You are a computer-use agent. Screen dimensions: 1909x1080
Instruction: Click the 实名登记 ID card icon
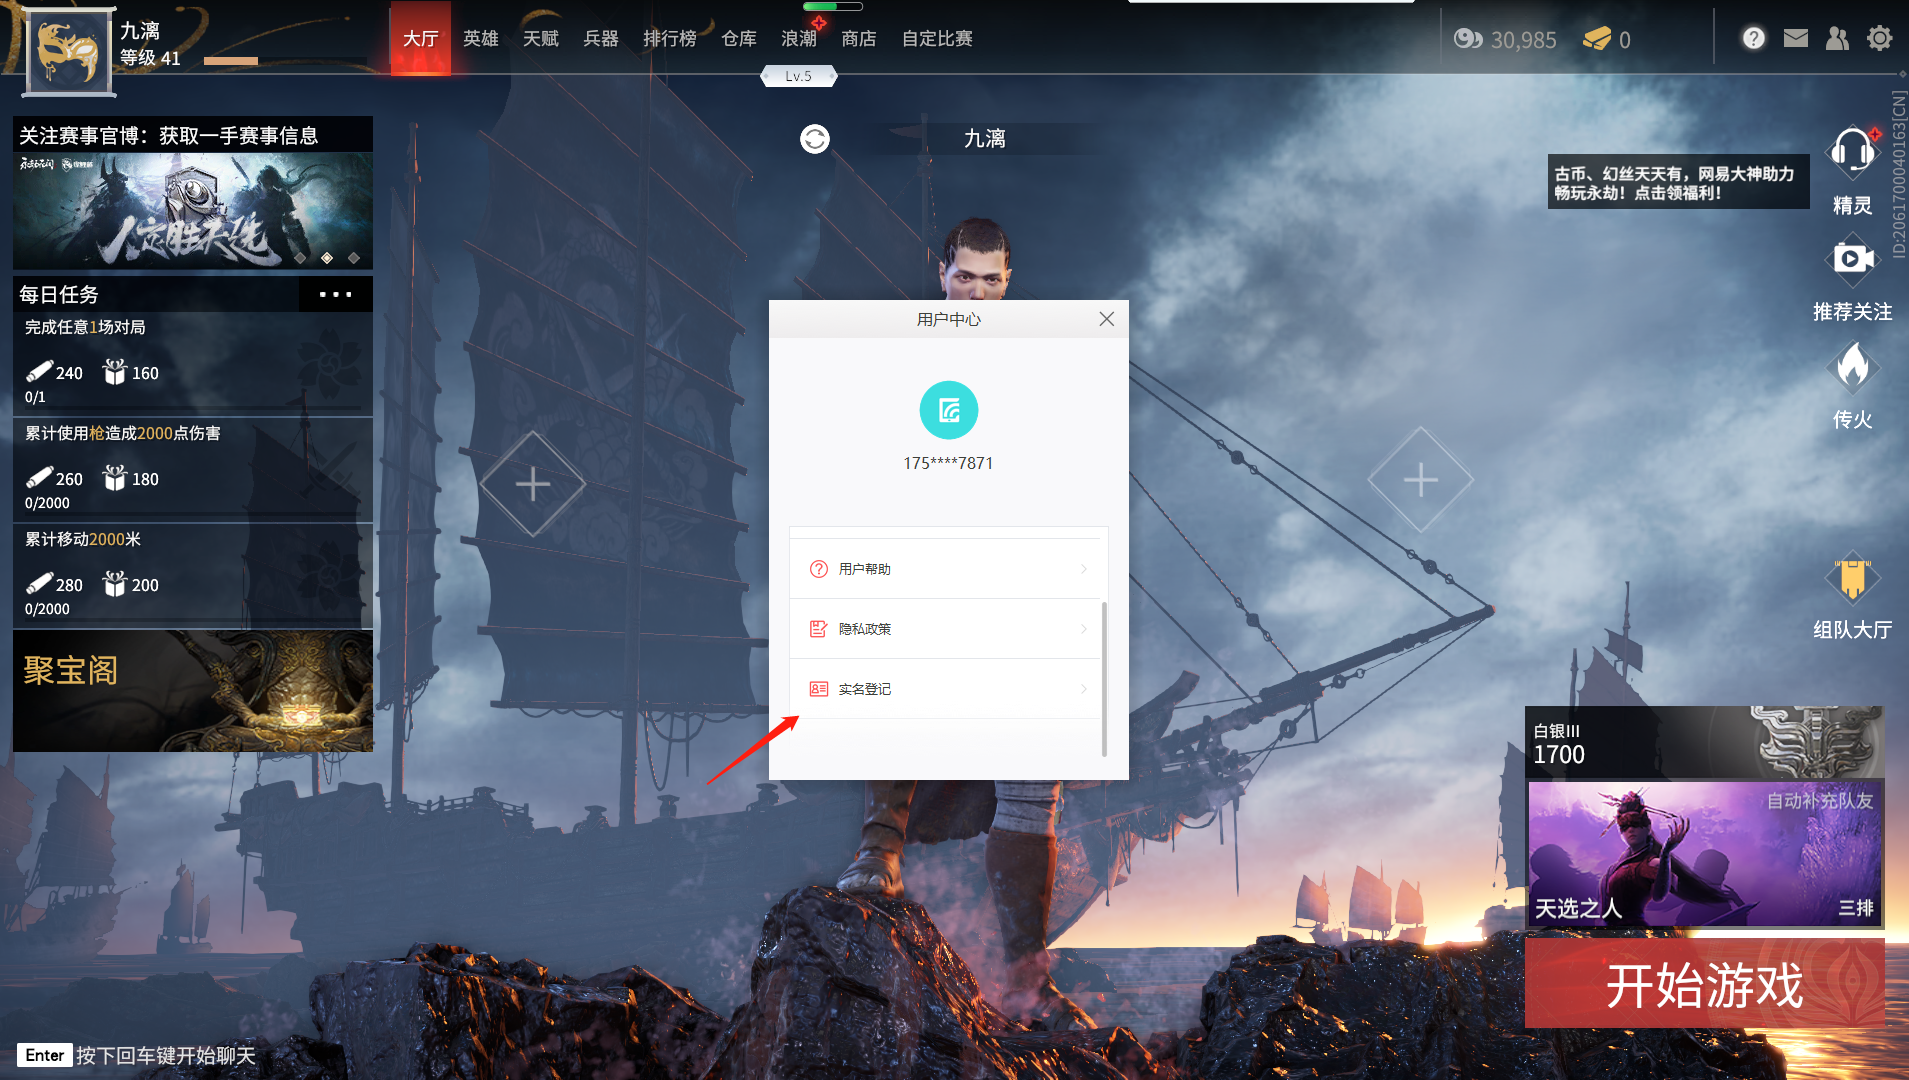click(818, 689)
